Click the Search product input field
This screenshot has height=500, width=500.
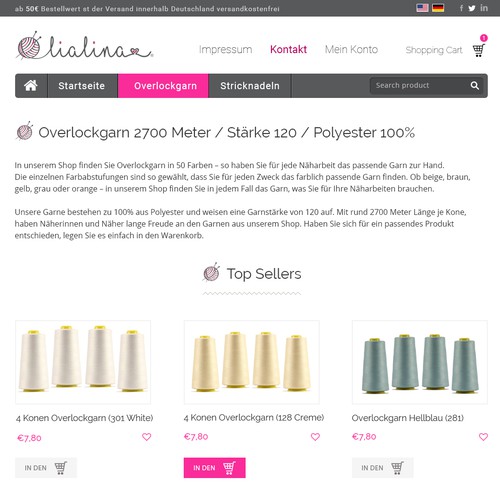(419, 86)
